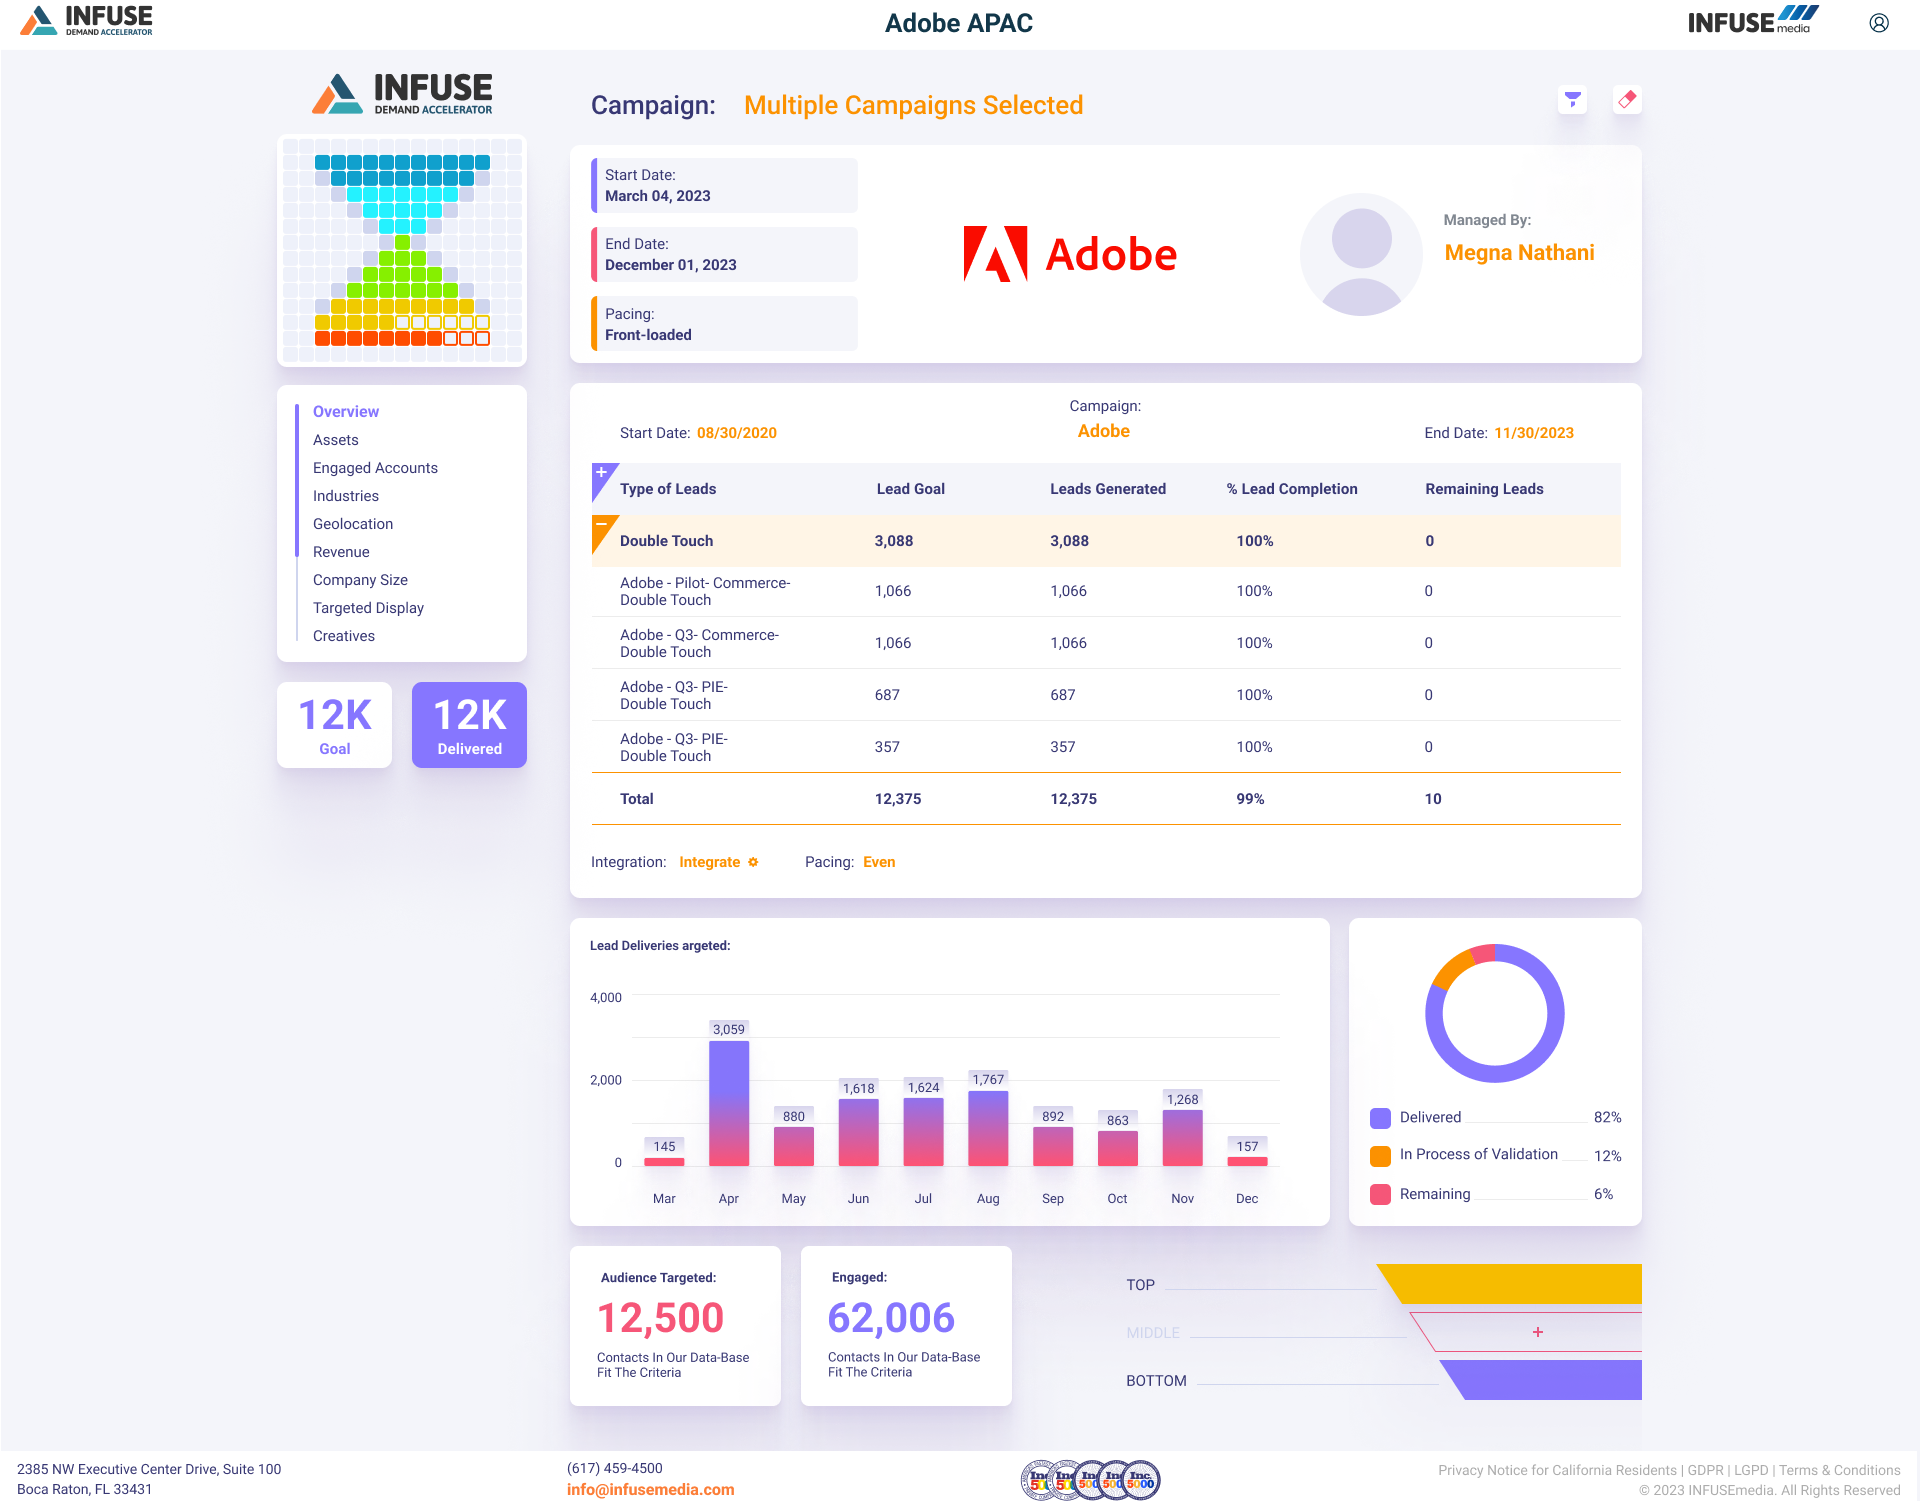Click Adobe - Pilot- Commerce- Double Touch row
1920x1501 pixels.
1106,591
